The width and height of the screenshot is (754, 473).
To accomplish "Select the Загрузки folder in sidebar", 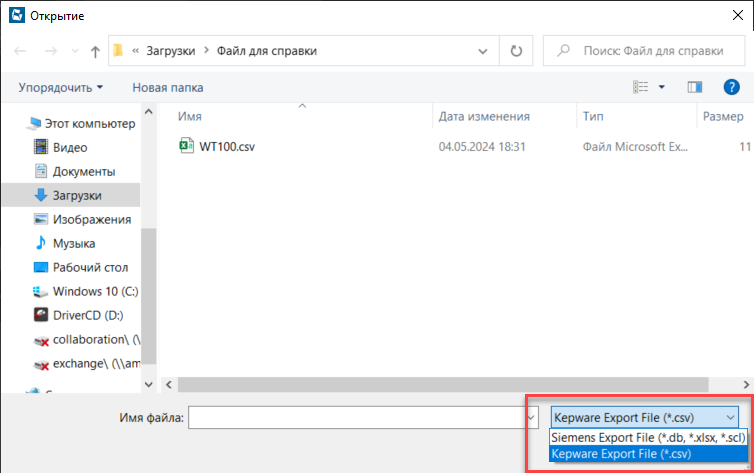I will tap(71, 195).
